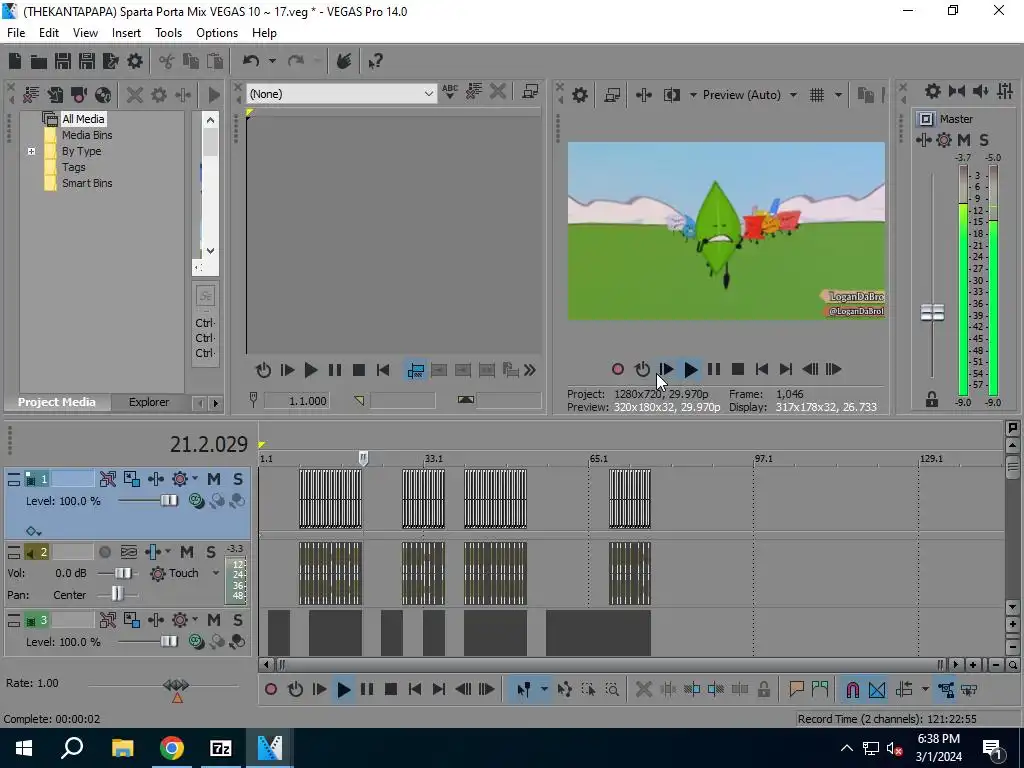Open overlays grid dropdown arrow
This screenshot has width=1024, height=768.
[x=838, y=95]
